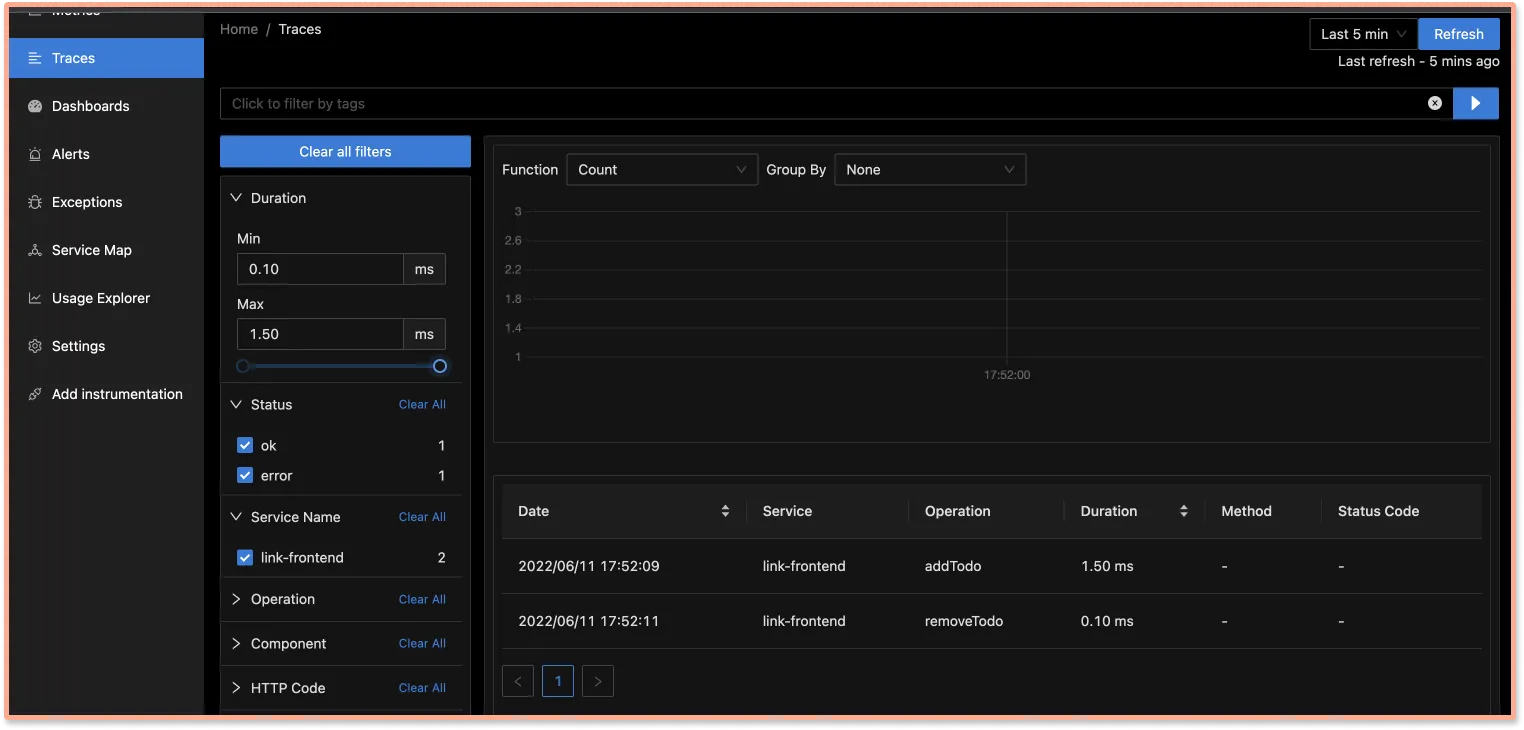Click the duration slider maximum handle
The image size is (1524, 730).
coord(440,366)
